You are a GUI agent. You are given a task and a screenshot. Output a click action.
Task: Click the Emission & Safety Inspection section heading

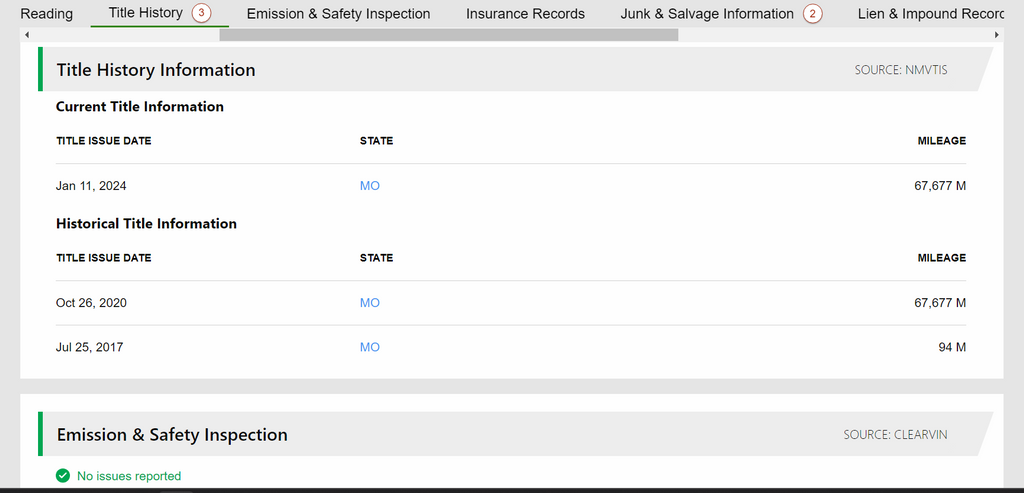click(172, 435)
